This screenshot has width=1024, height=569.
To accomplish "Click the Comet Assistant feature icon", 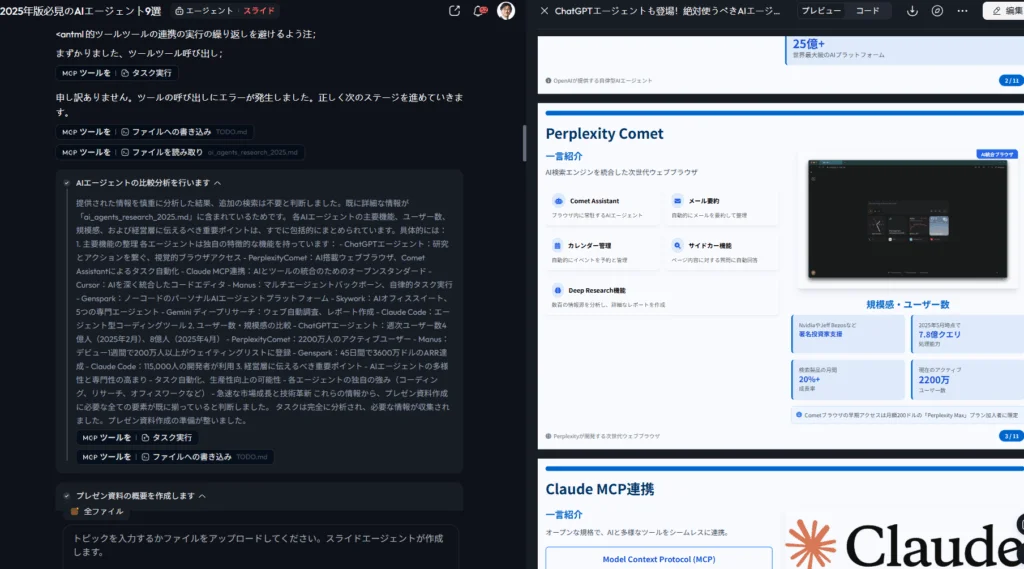I will click(x=558, y=201).
